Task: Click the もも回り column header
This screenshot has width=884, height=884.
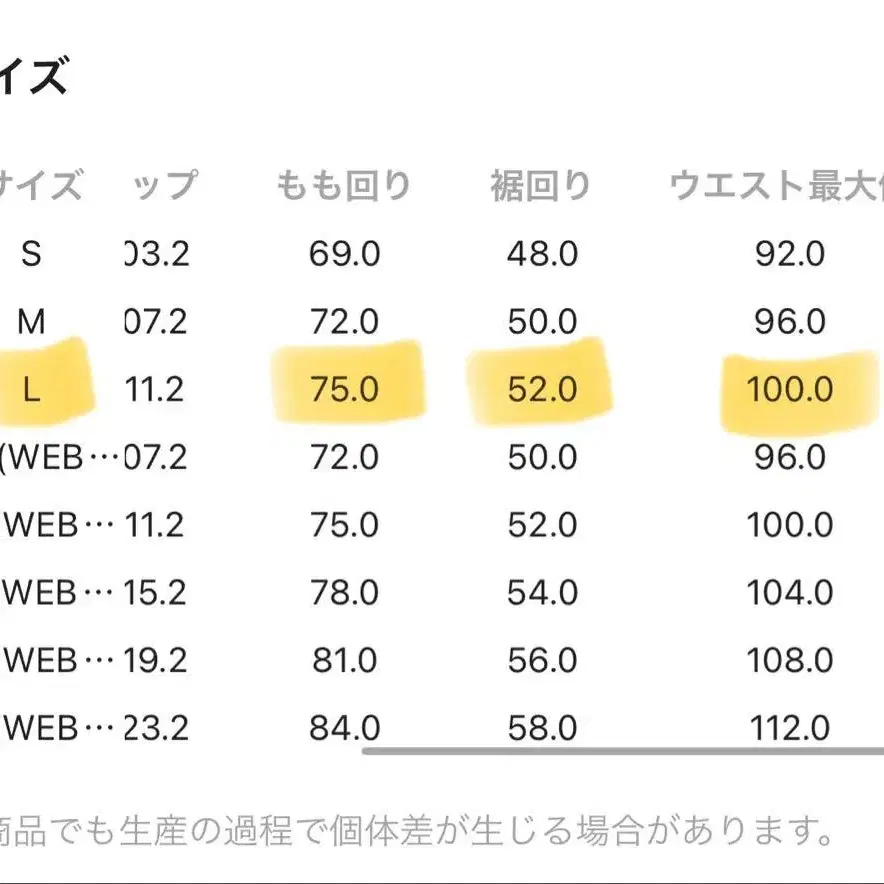Action: pos(343,186)
